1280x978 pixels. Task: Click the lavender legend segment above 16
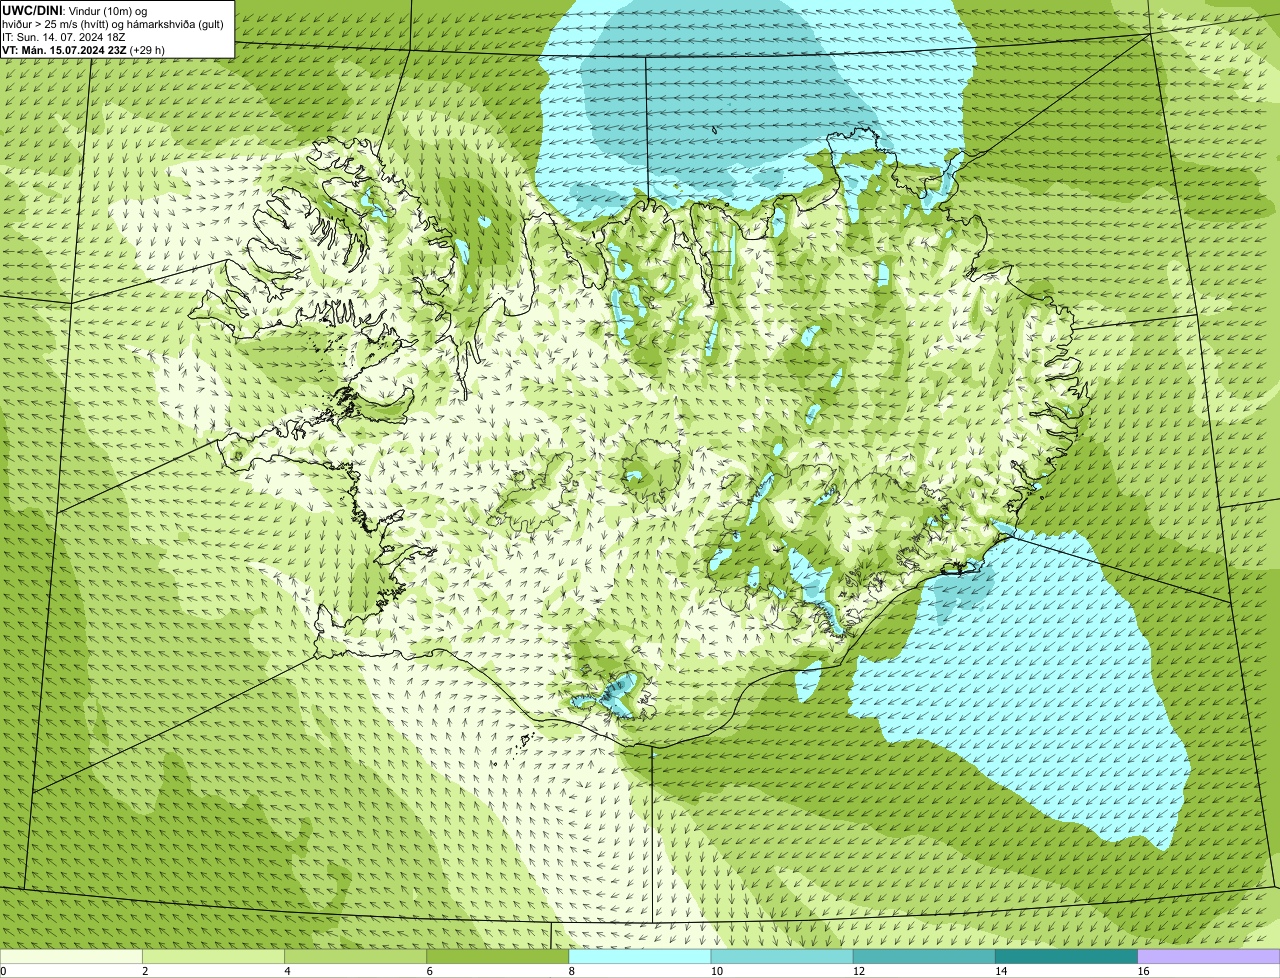coord(1209,957)
